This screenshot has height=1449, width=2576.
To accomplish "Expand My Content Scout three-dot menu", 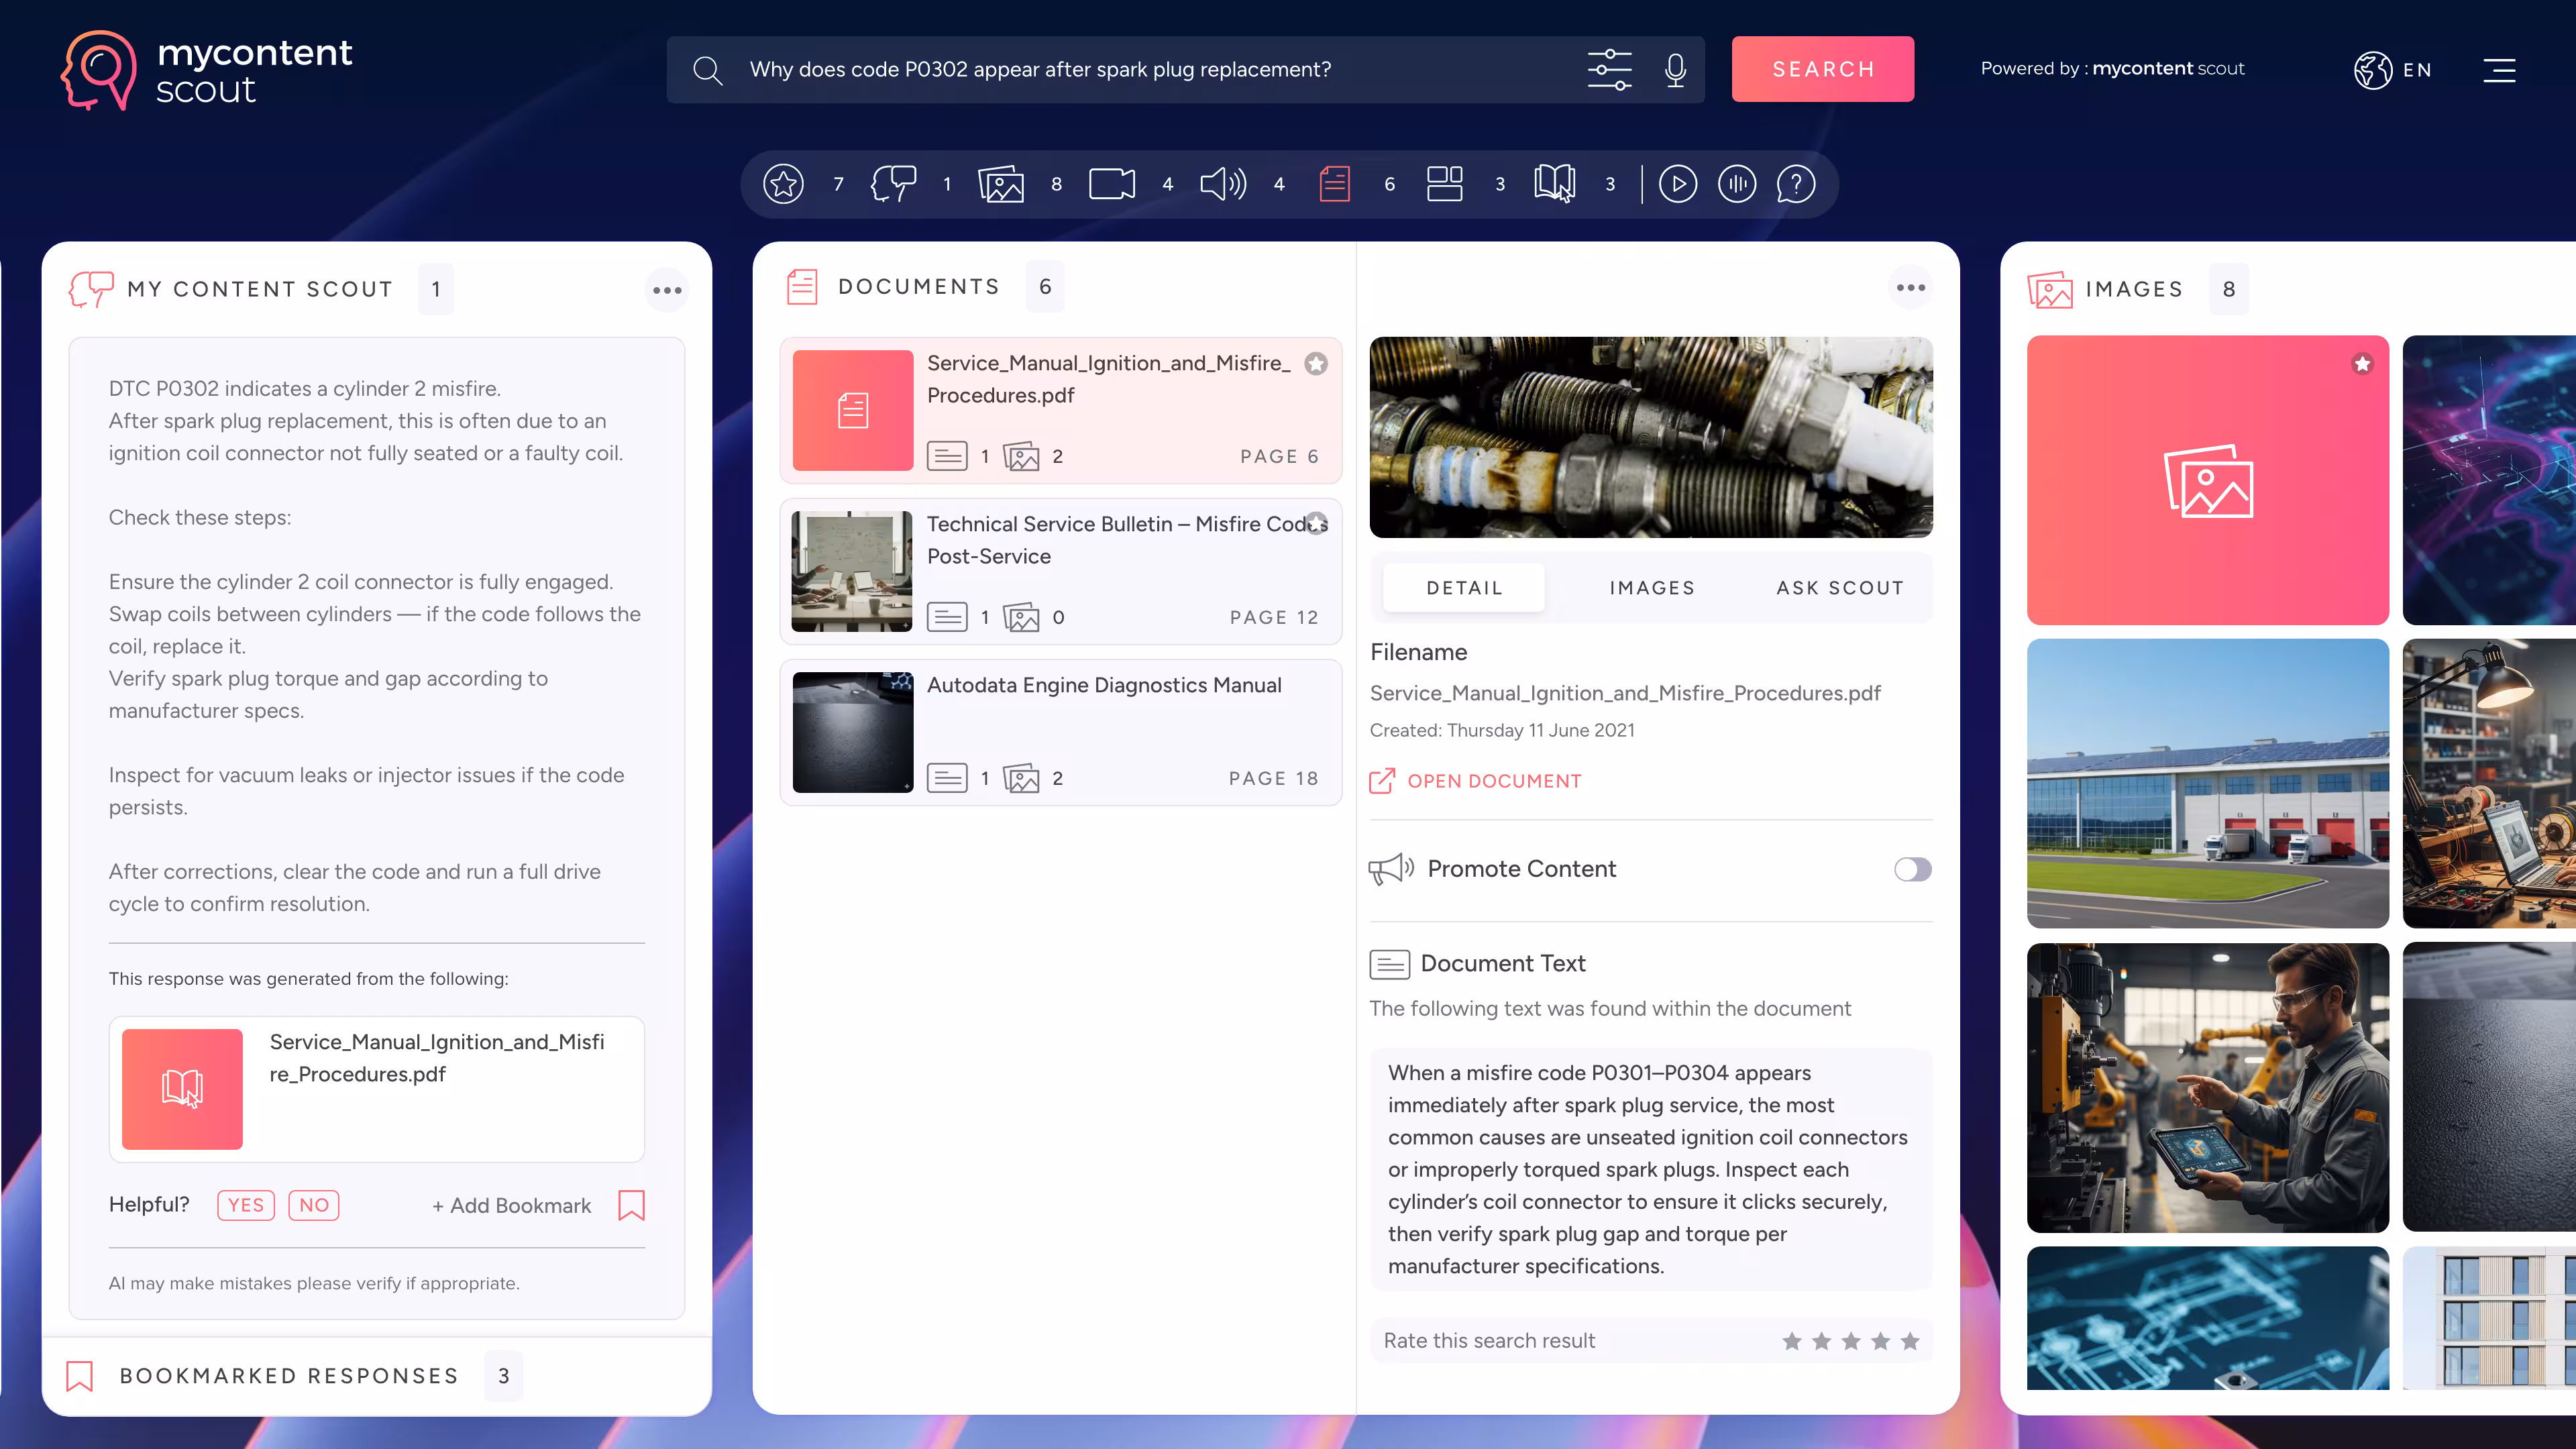I will (667, 290).
